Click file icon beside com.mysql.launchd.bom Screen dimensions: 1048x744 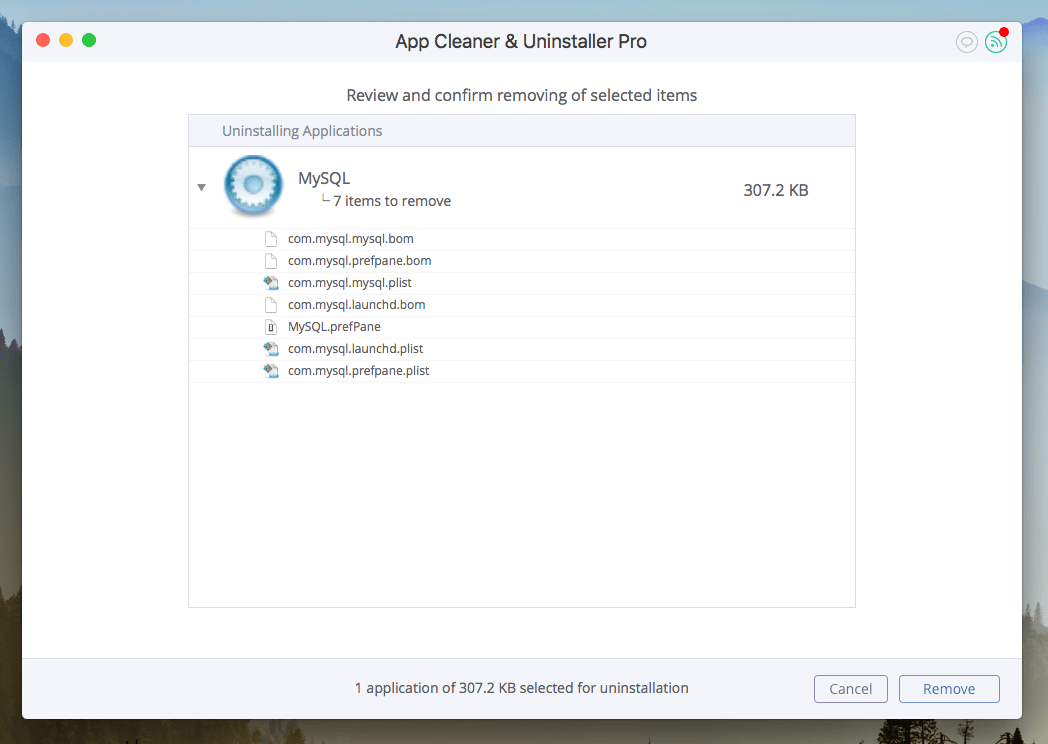coord(271,305)
